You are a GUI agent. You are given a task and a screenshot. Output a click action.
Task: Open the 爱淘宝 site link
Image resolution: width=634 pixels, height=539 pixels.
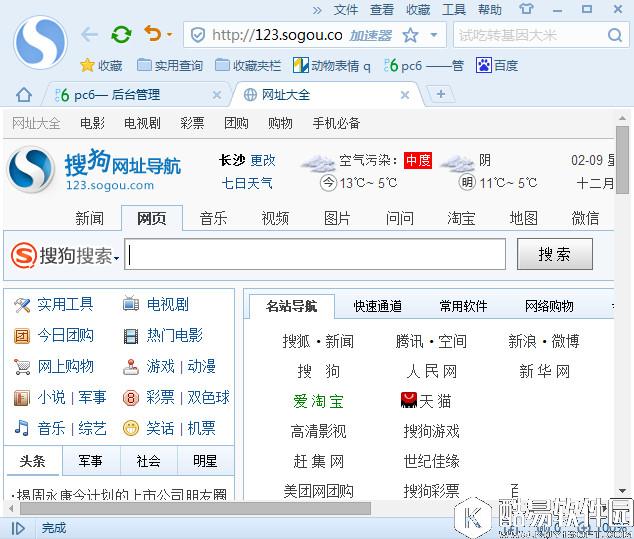pos(319,401)
